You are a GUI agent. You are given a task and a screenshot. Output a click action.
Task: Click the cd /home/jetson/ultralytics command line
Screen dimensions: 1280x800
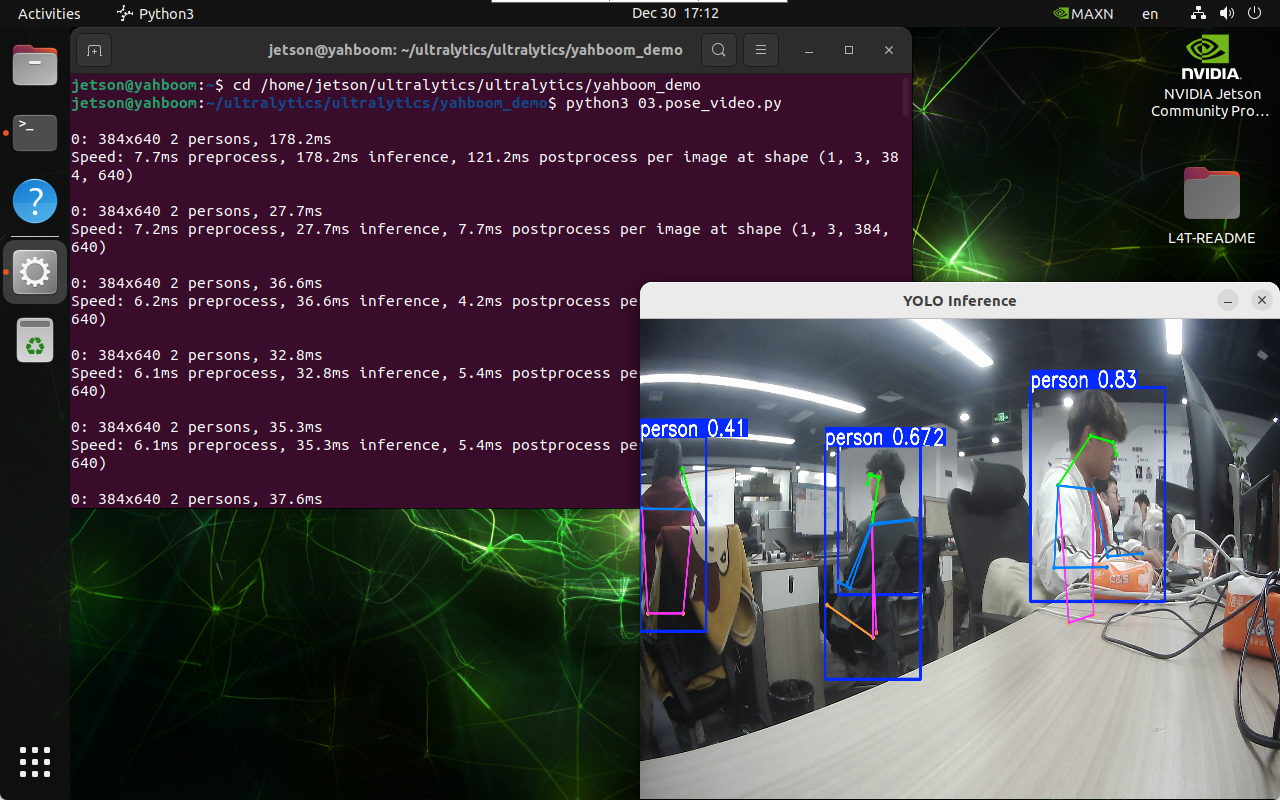pyautogui.click(x=467, y=85)
